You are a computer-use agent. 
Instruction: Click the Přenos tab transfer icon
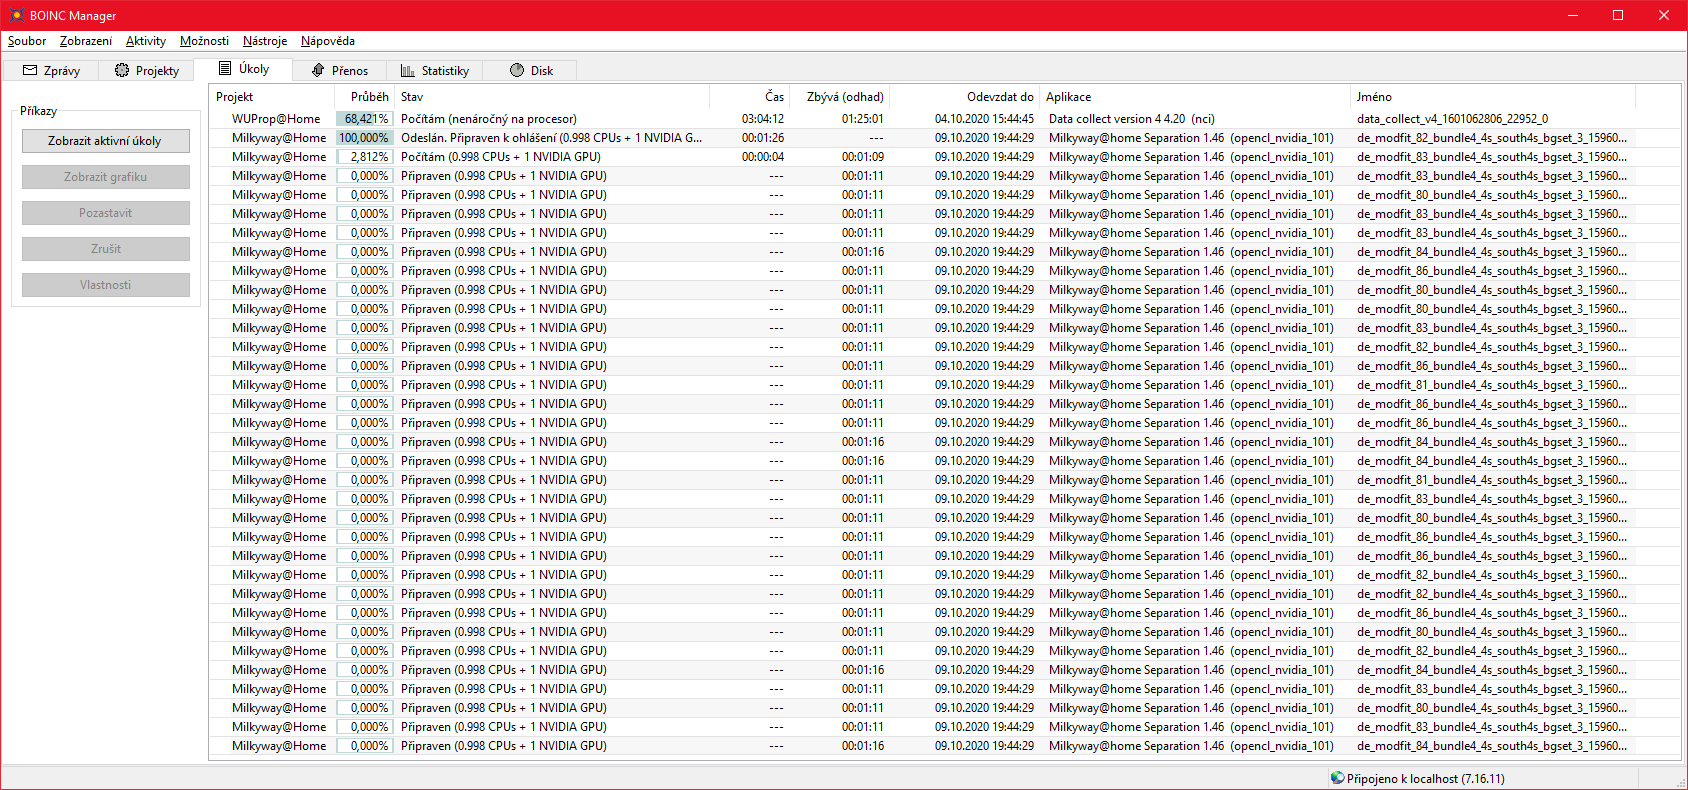[x=318, y=71]
